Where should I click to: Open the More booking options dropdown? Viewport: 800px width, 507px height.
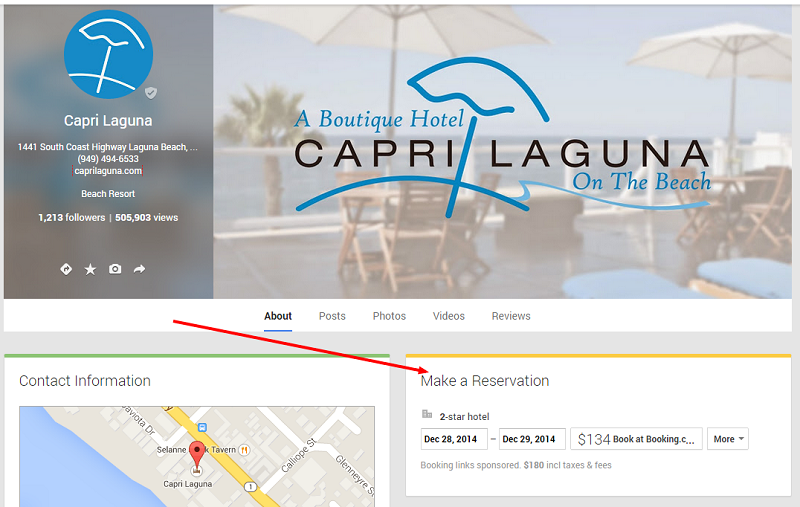pos(728,439)
